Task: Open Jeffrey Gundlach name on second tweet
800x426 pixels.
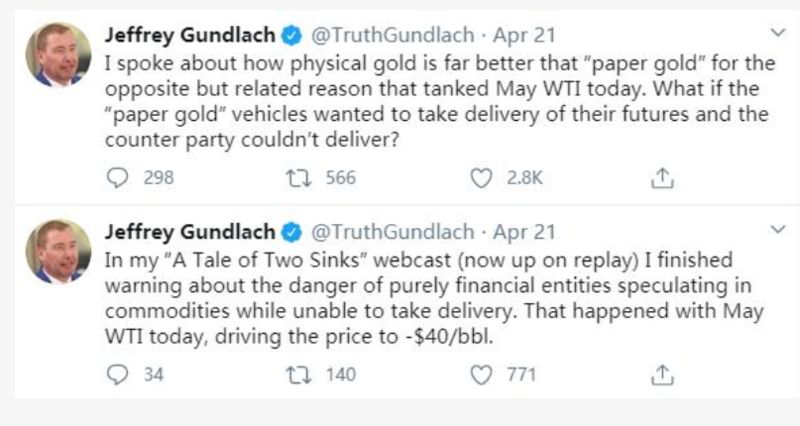Action: (190, 232)
